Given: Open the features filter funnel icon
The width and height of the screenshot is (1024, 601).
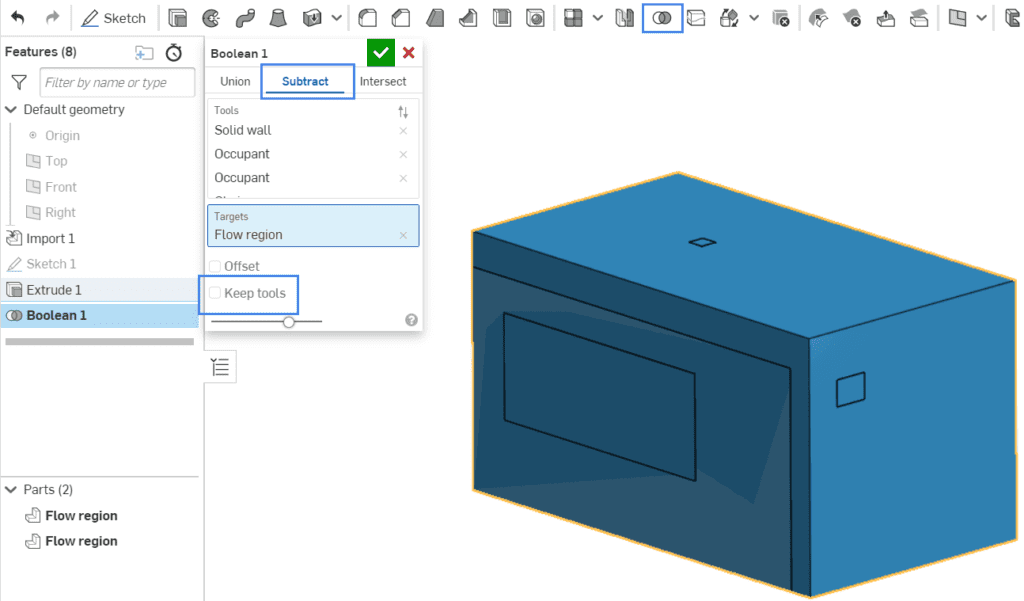Looking at the screenshot, I should tap(17, 82).
